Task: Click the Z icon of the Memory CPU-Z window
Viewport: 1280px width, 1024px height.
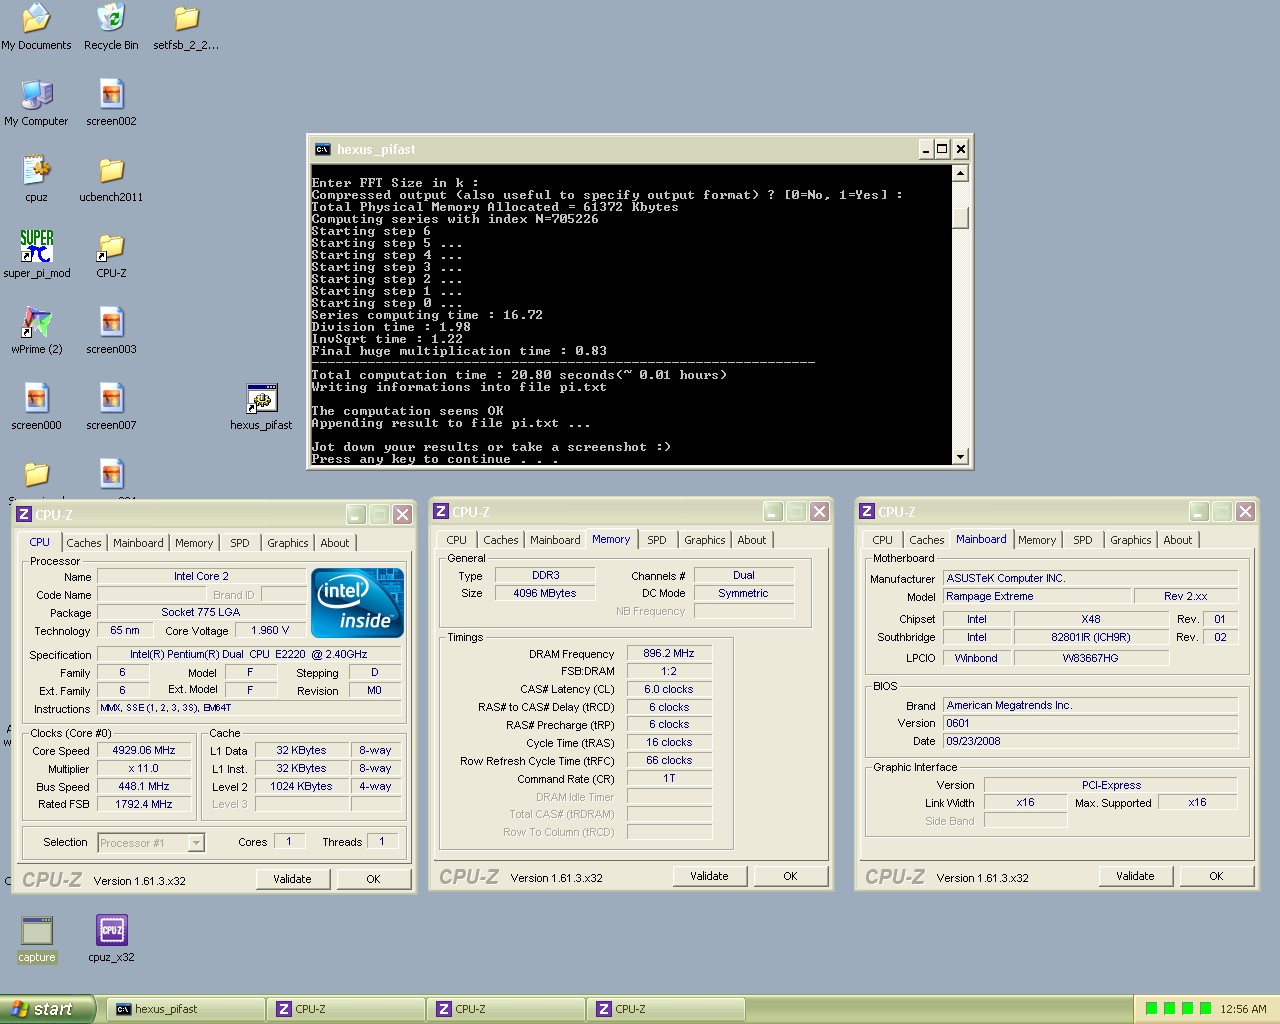Action: pos(441,512)
